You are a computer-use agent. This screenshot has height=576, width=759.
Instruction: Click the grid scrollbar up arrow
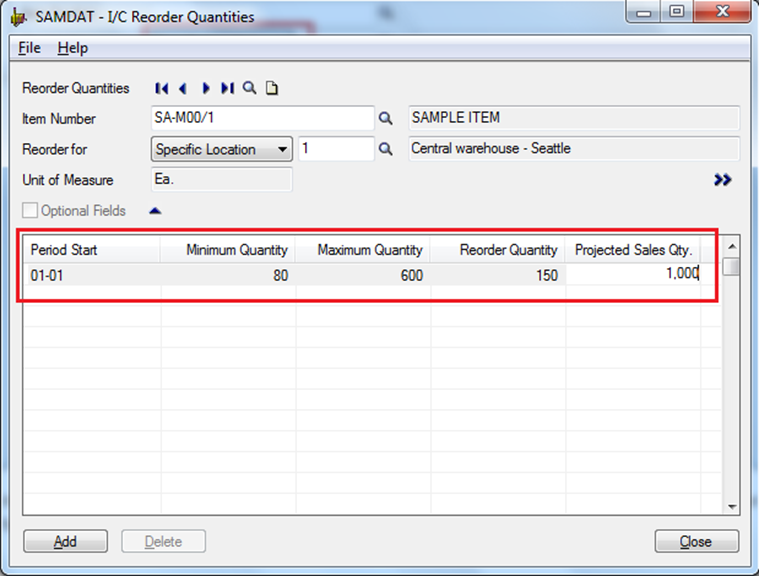[732, 247]
